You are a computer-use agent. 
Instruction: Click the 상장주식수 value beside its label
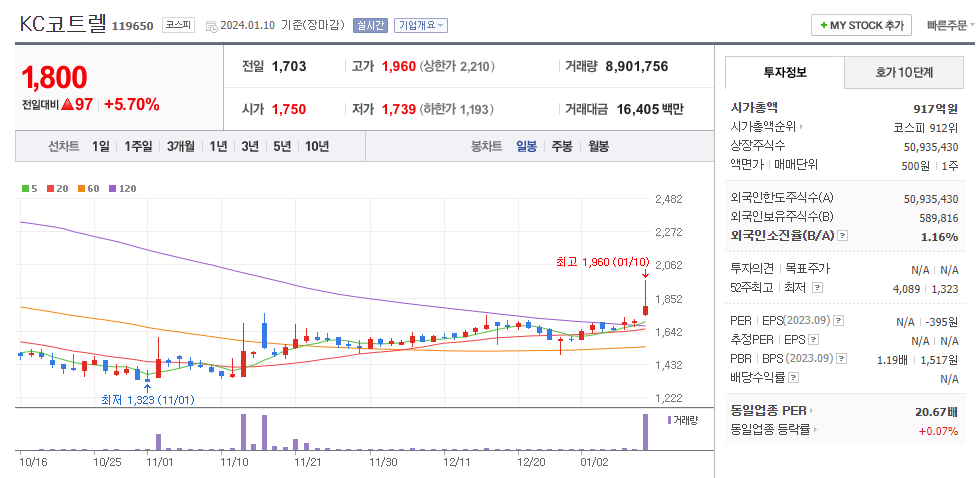point(931,146)
